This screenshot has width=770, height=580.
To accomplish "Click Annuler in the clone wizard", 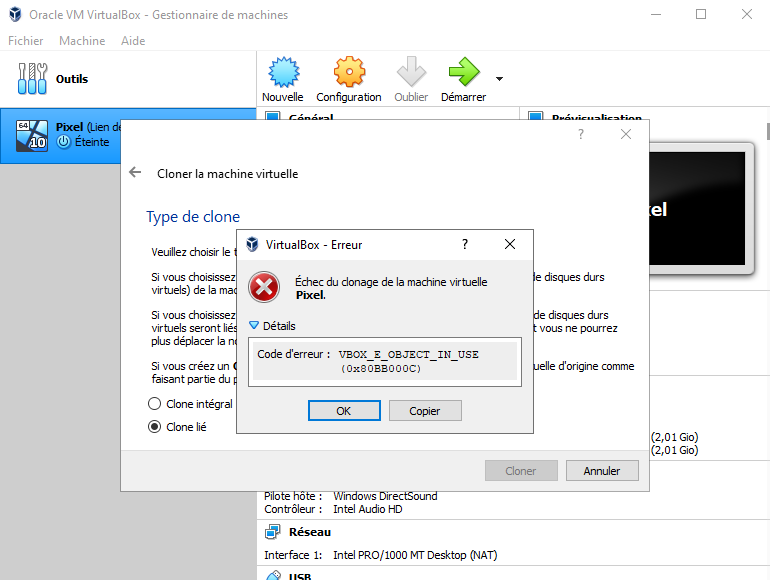I will pyautogui.click(x=602, y=471).
